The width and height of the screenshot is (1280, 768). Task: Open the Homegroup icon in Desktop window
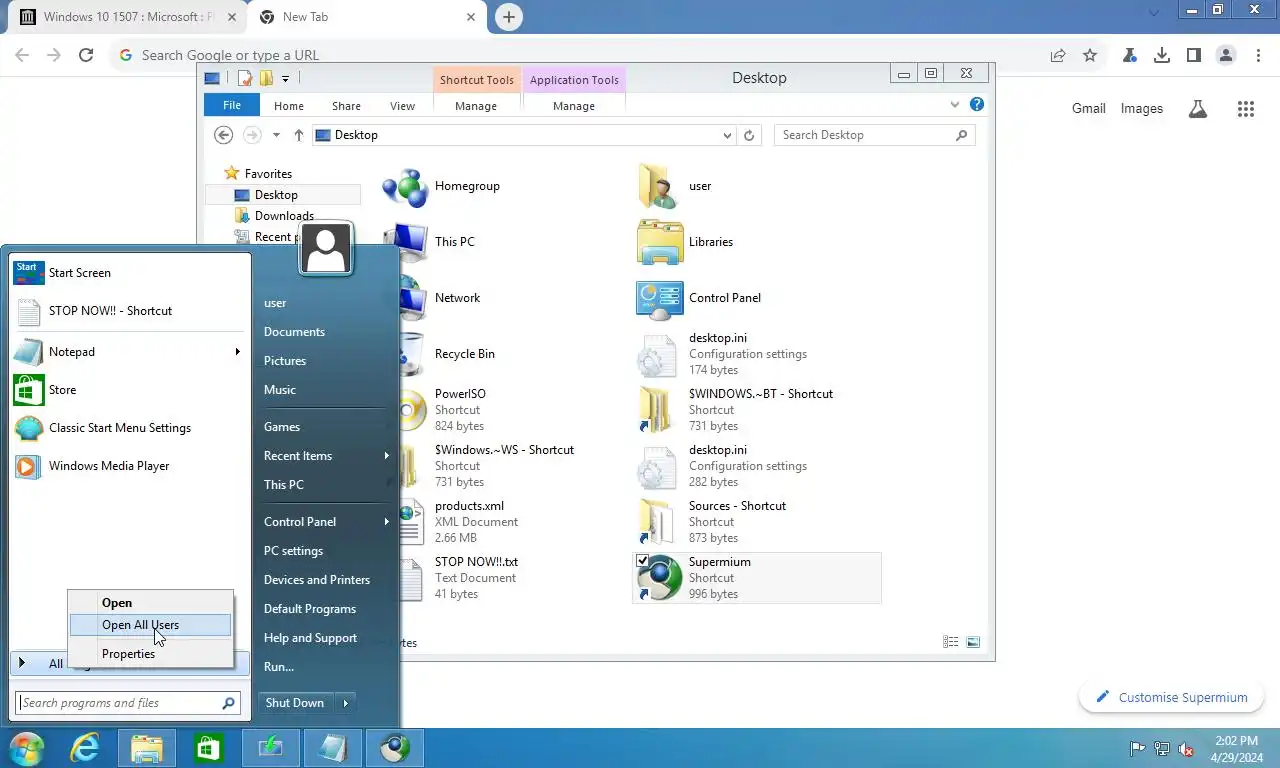405,186
